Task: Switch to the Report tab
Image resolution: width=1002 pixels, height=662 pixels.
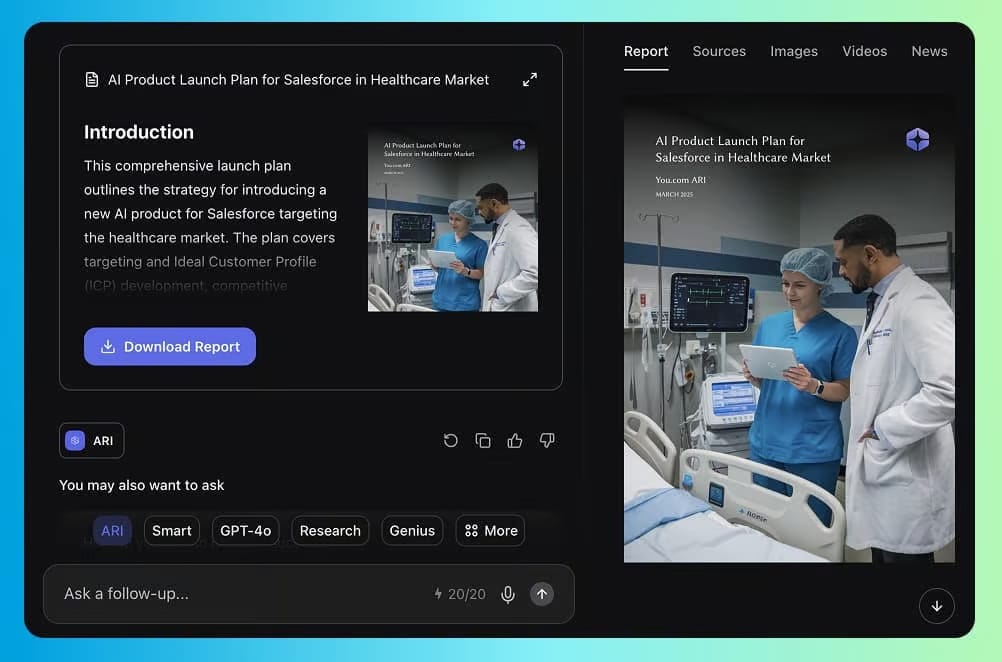Action: 646,51
